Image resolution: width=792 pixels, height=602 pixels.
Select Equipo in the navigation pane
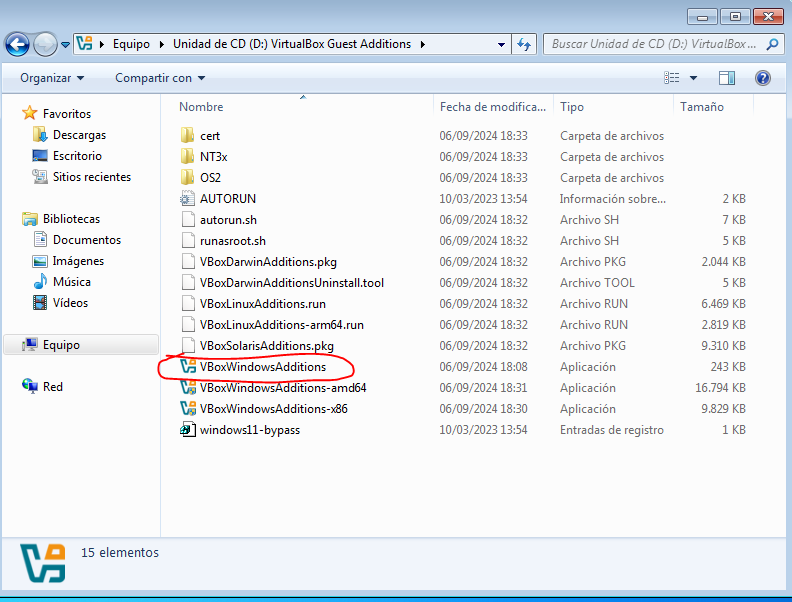pyautogui.click(x=61, y=345)
